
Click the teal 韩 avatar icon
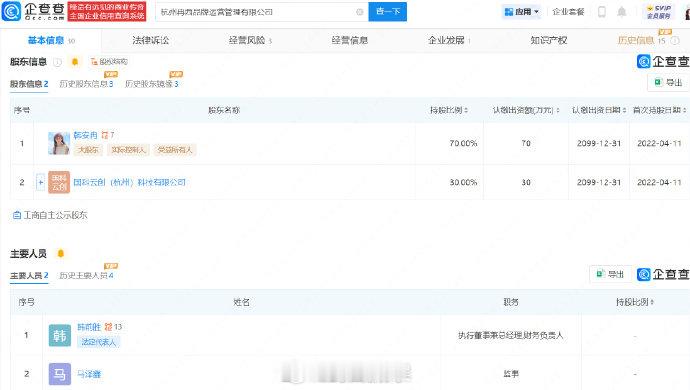pos(59,335)
